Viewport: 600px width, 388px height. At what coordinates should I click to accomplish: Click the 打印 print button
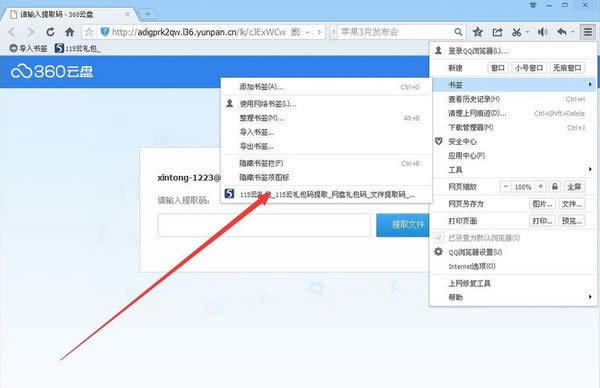[x=542, y=221]
